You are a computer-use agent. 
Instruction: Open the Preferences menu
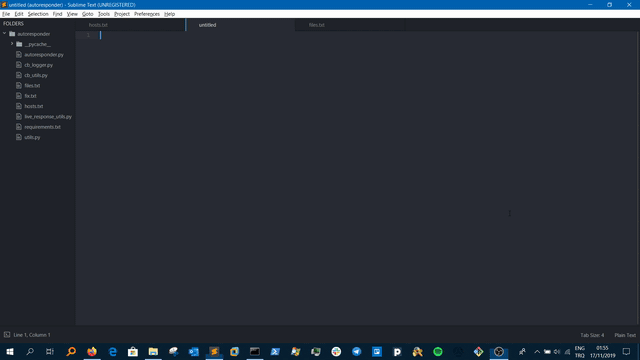click(x=147, y=14)
